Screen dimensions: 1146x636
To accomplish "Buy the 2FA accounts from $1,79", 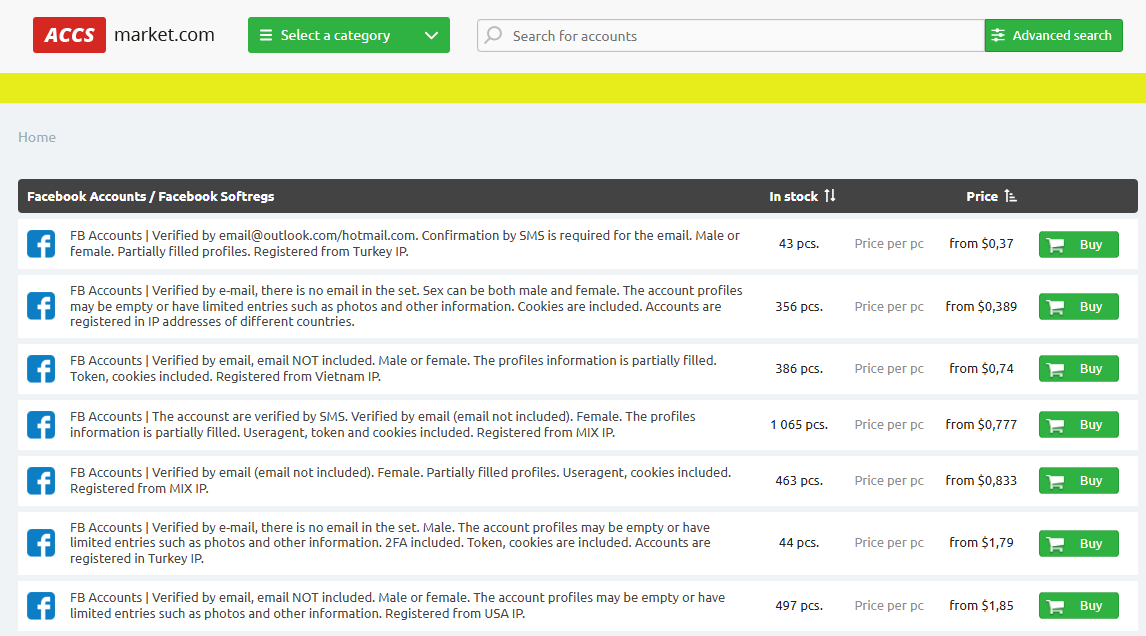I will (x=1079, y=543).
